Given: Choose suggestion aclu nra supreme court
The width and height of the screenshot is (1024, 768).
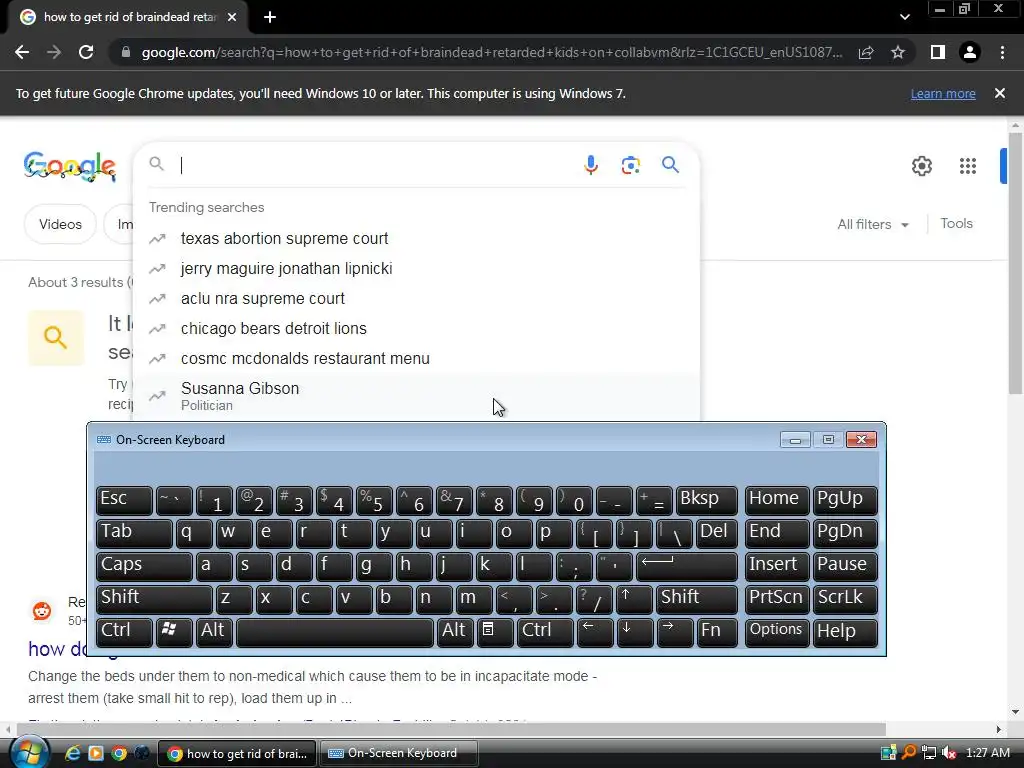Looking at the screenshot, I should click(x=416, y=298).
